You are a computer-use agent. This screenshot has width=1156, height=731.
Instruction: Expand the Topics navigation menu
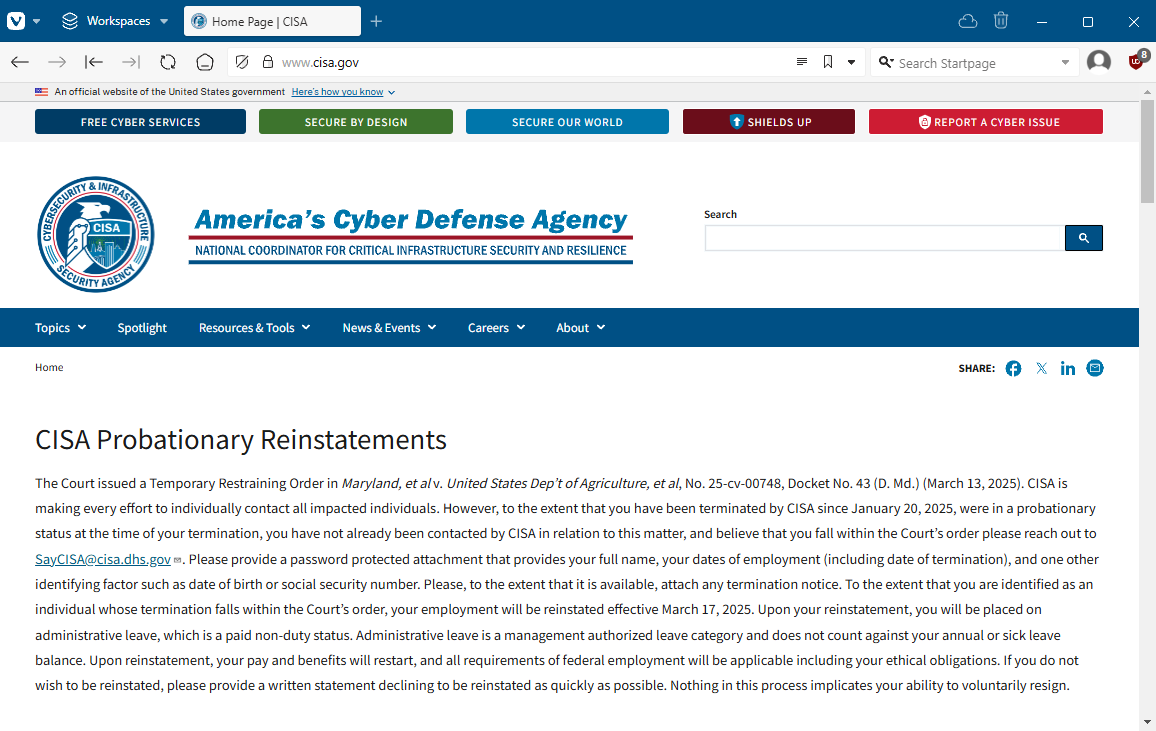(x=60, y=328)
